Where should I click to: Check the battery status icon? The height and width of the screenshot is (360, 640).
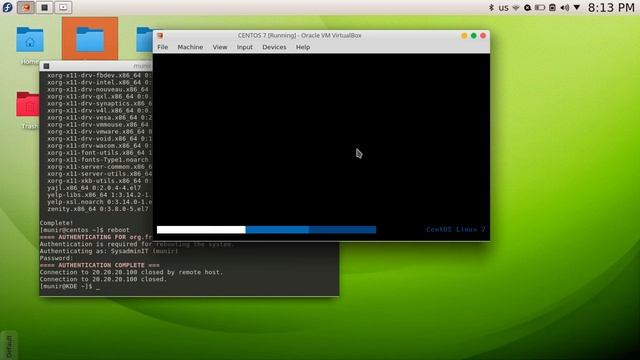pos(540,8)
